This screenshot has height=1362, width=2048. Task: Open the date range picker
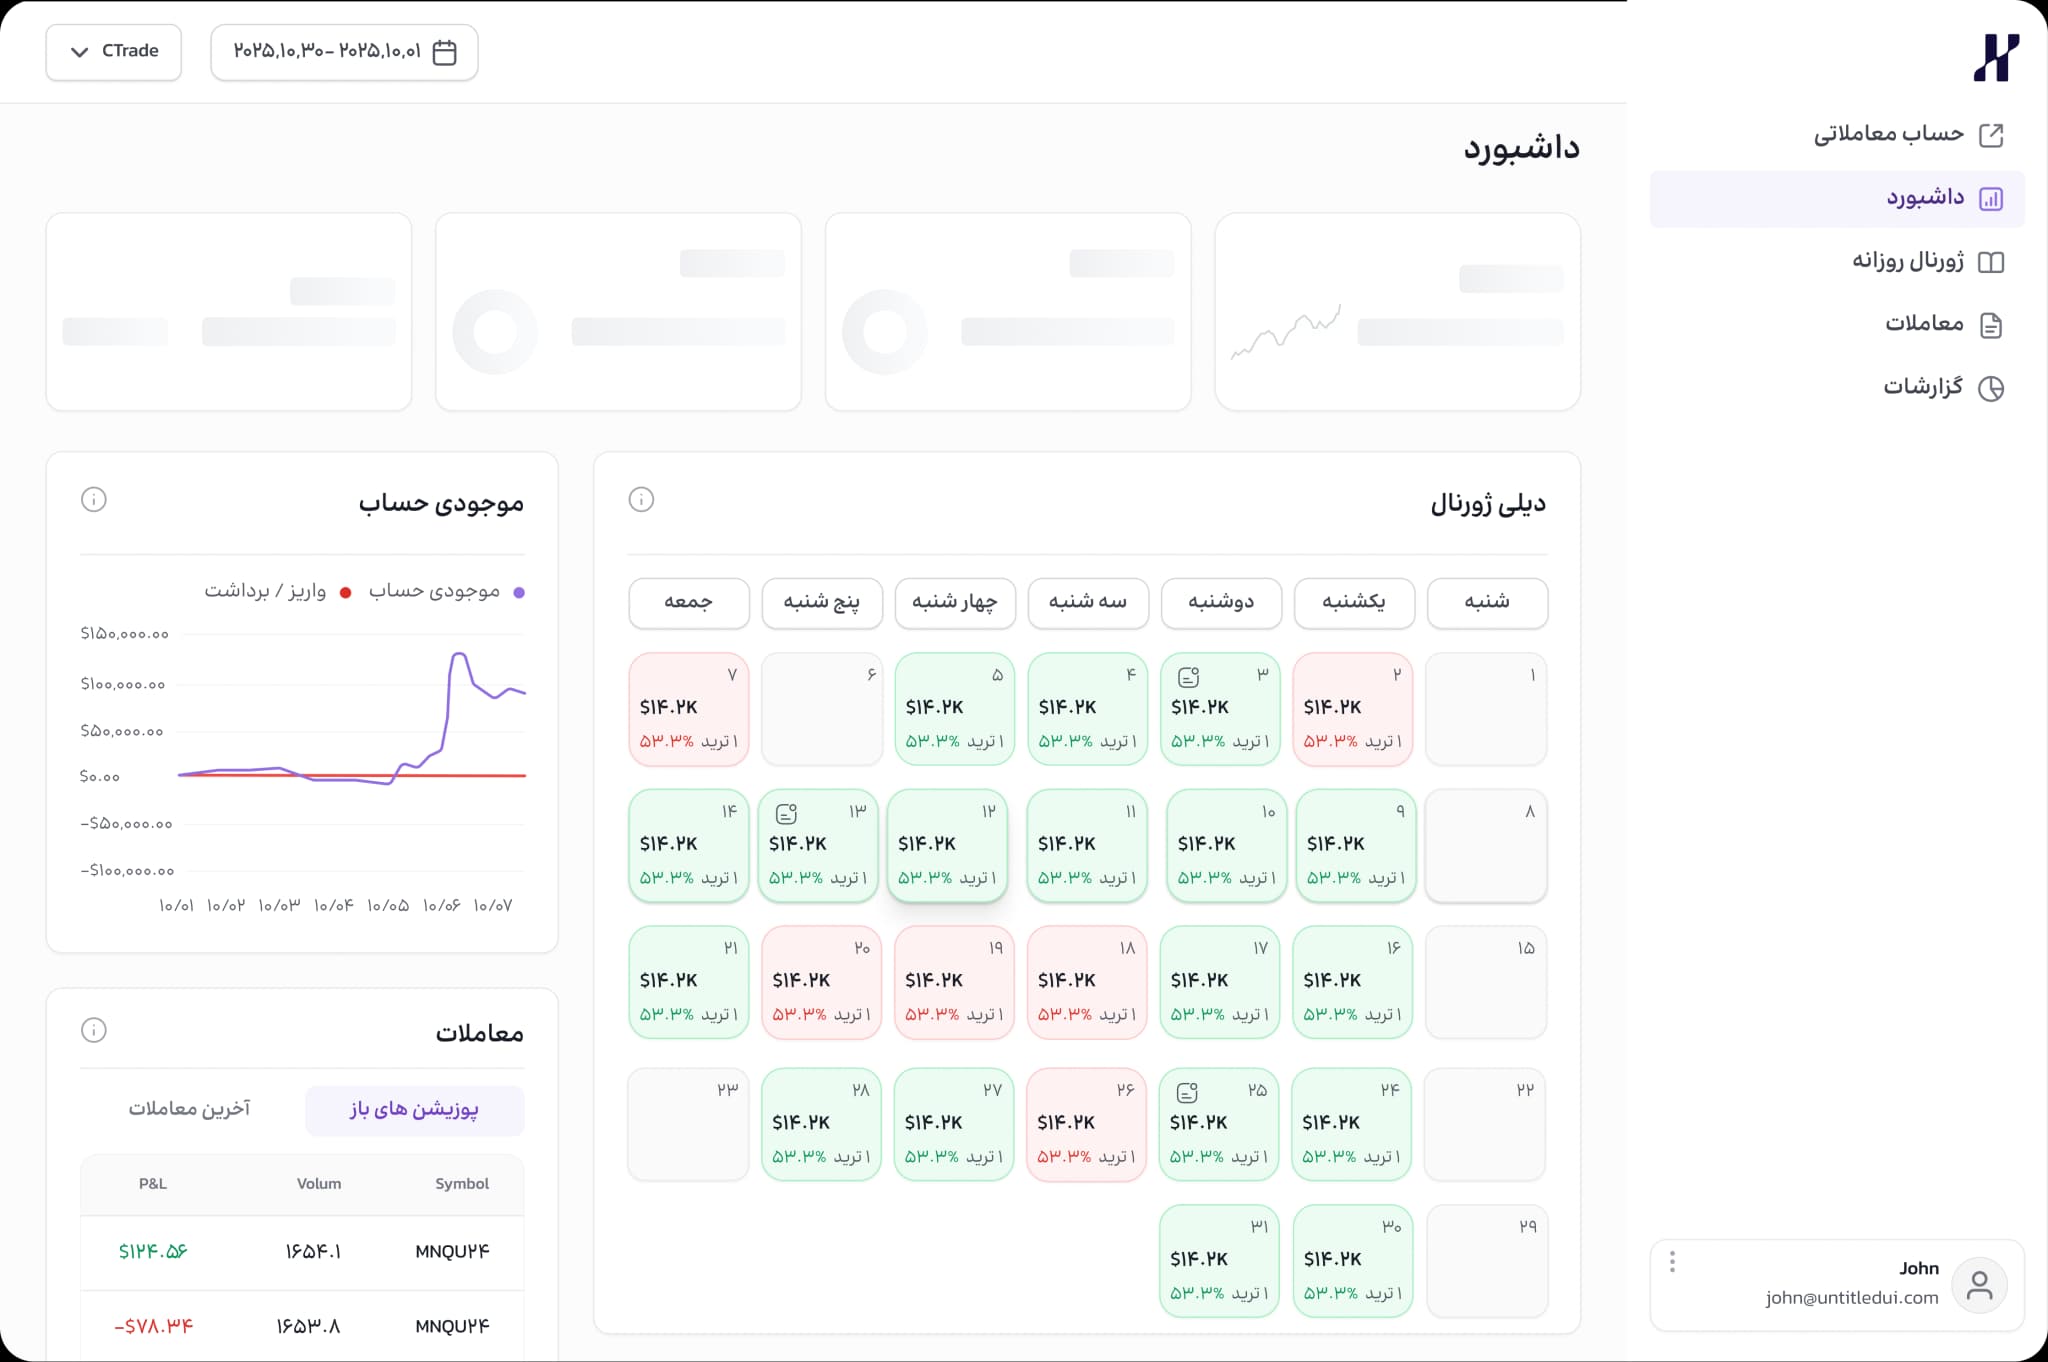tap(344, 52)
